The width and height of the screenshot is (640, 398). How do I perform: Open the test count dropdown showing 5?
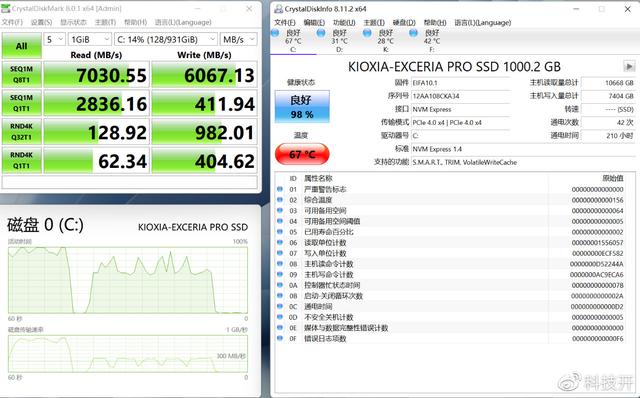54,39
